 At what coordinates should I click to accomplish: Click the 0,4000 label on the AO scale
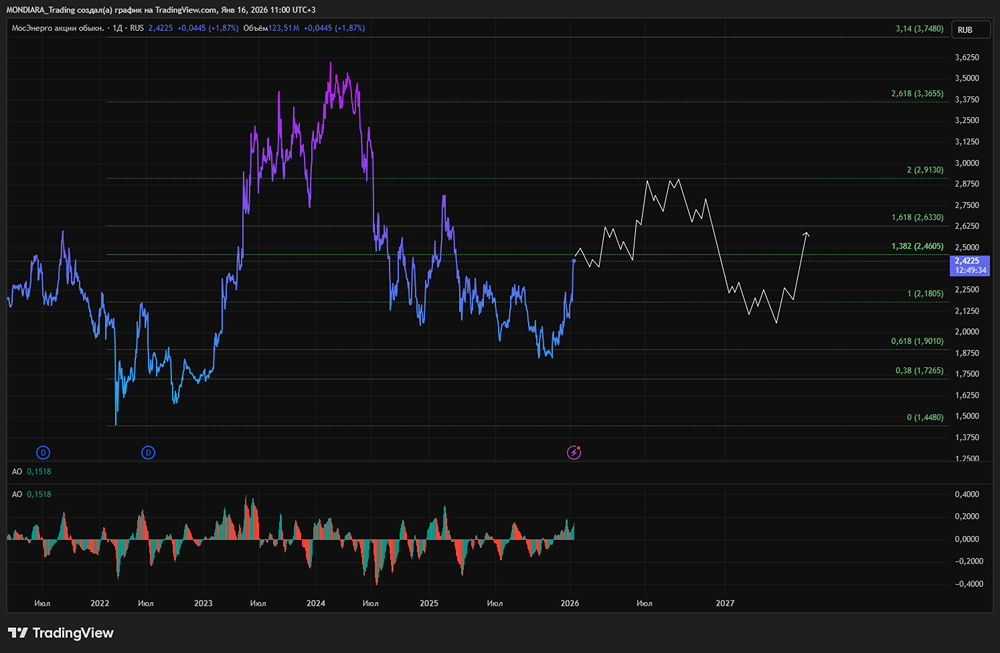tap(967, 494)
